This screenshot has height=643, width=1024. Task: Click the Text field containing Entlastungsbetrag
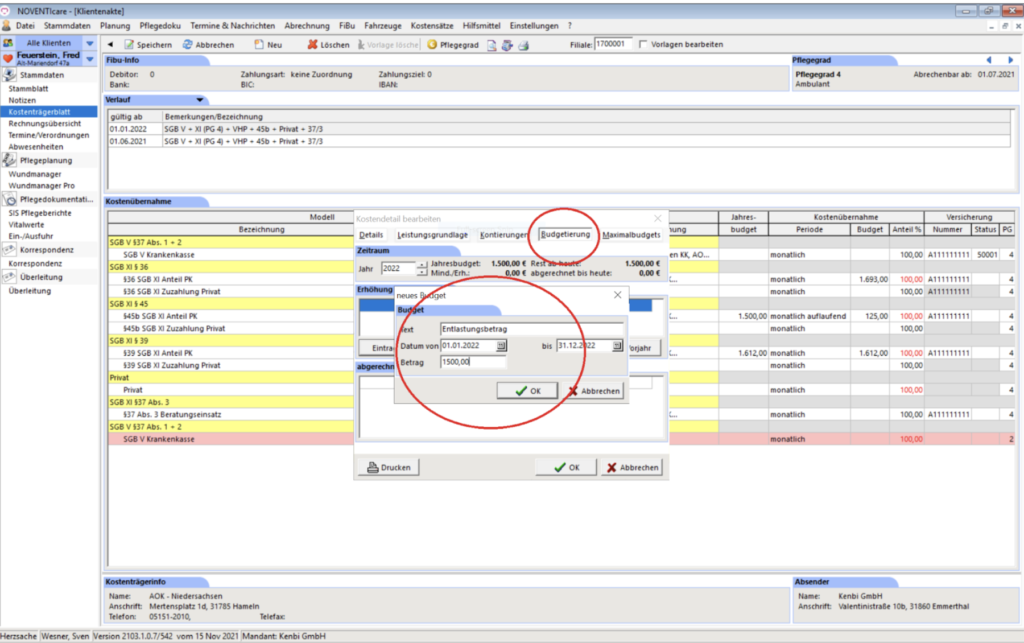[x=532, y=329]
